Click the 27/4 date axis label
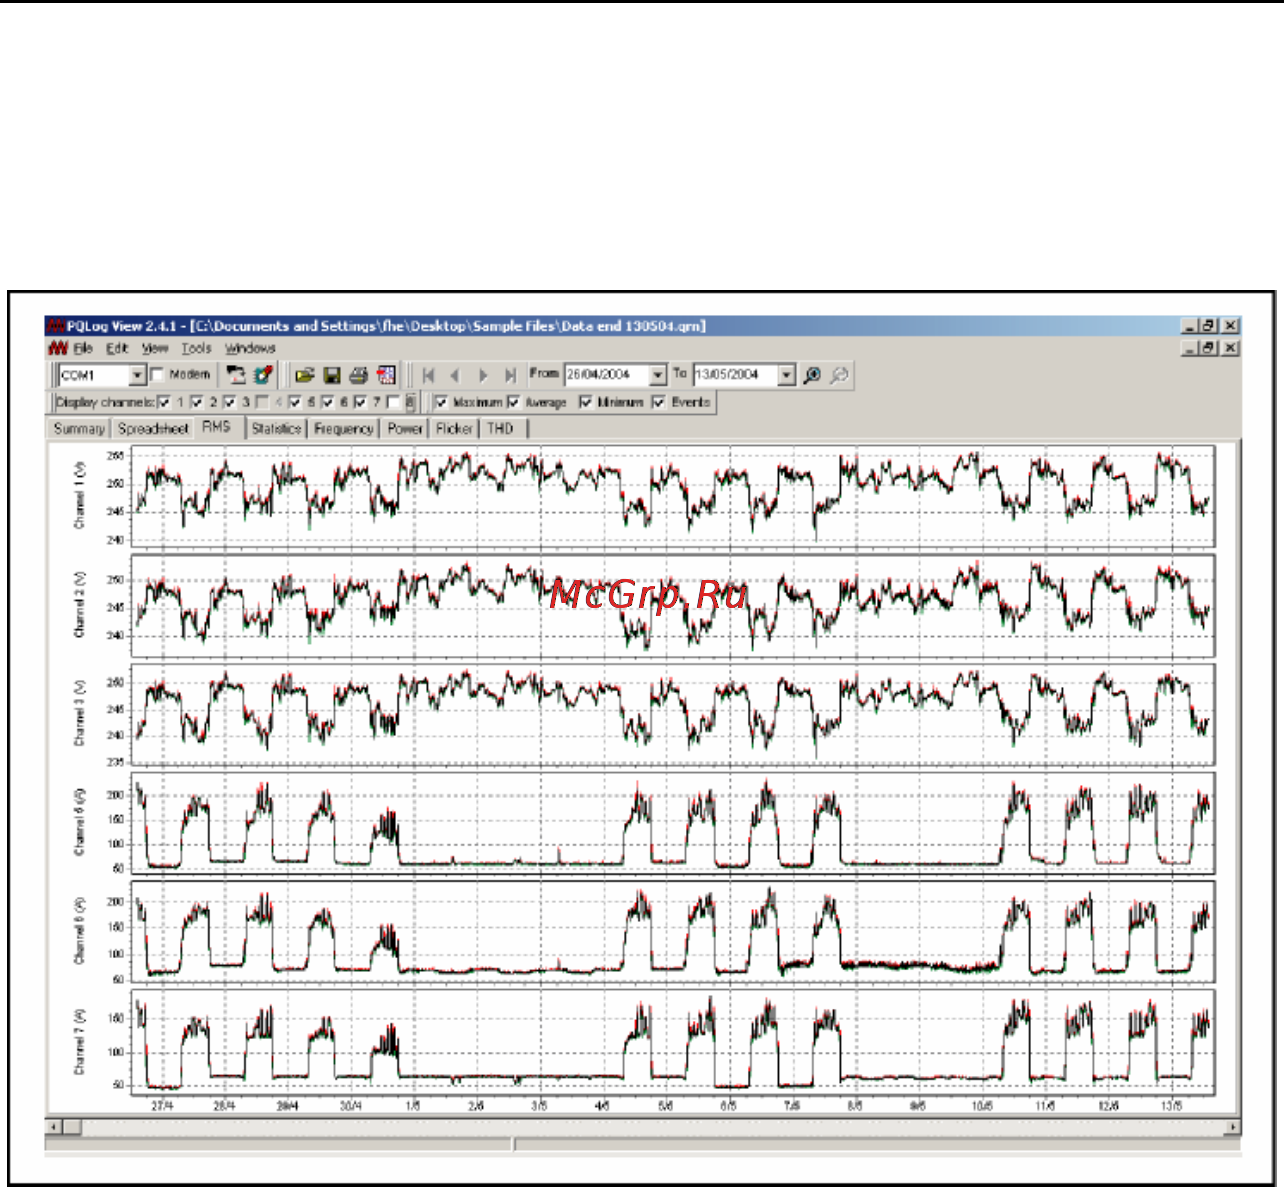 pyautogui.click(x=162, y=1107)
